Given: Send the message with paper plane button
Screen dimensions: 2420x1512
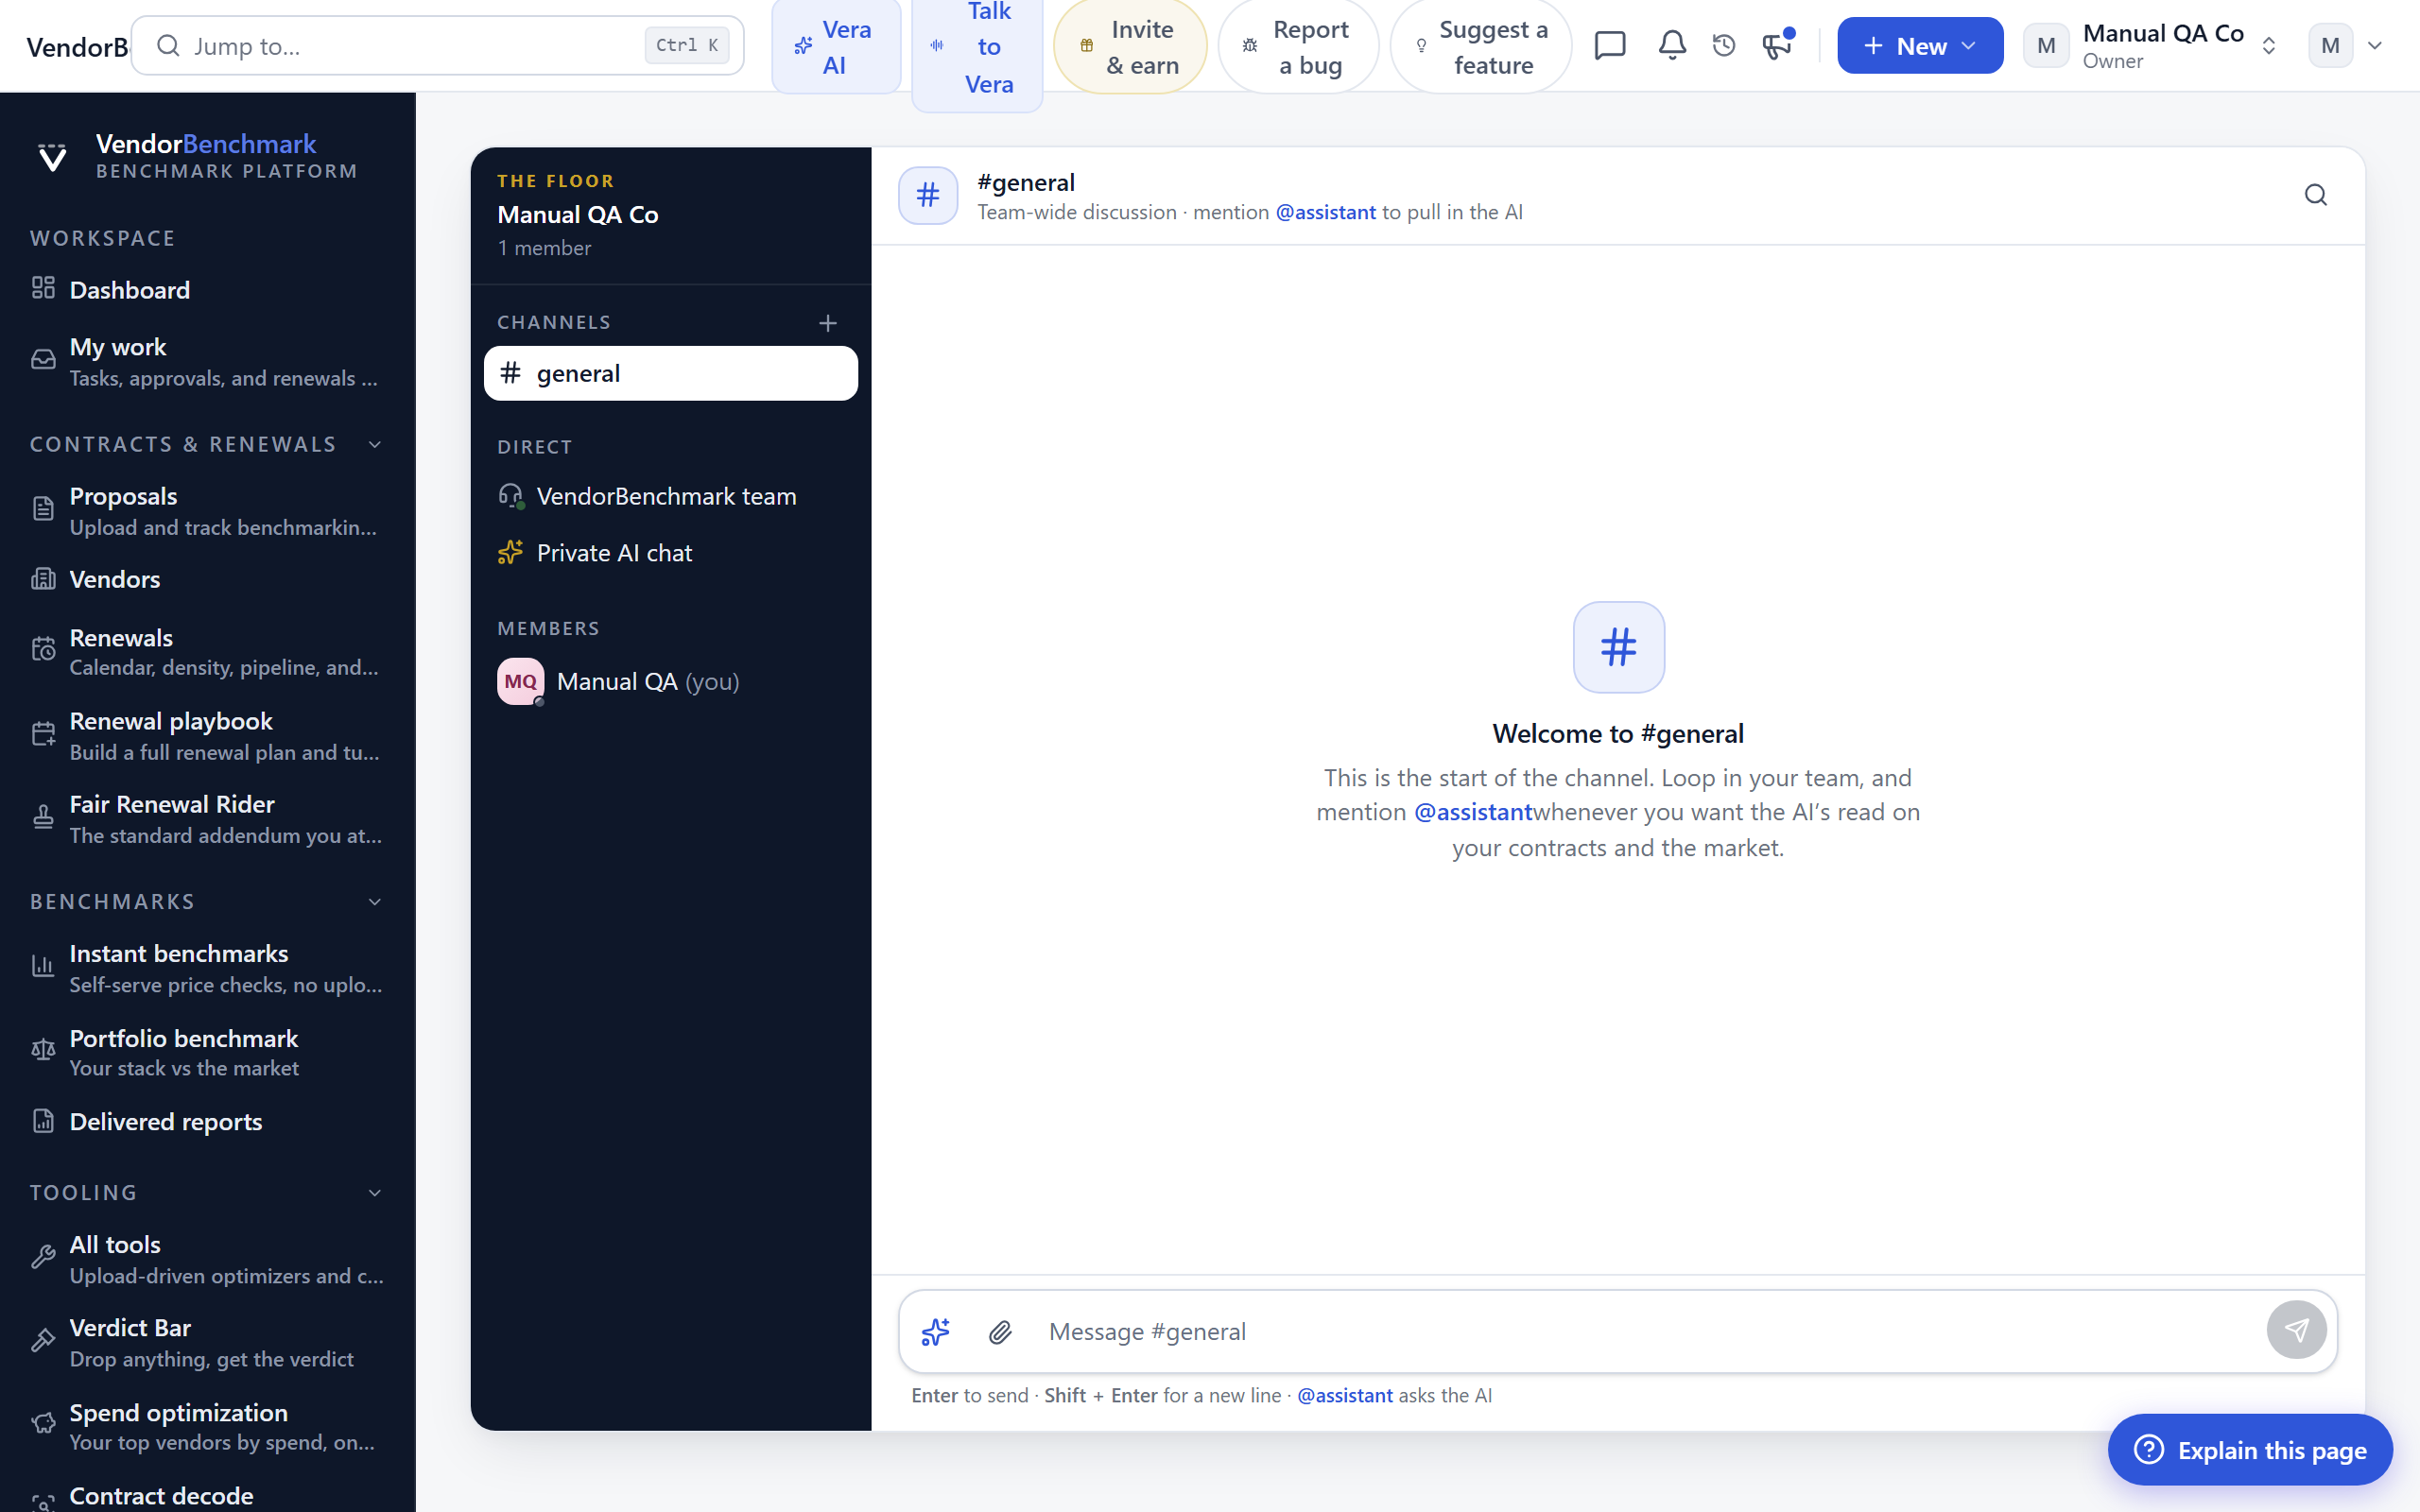Looking at the screenshot, I should 2296,1330.
